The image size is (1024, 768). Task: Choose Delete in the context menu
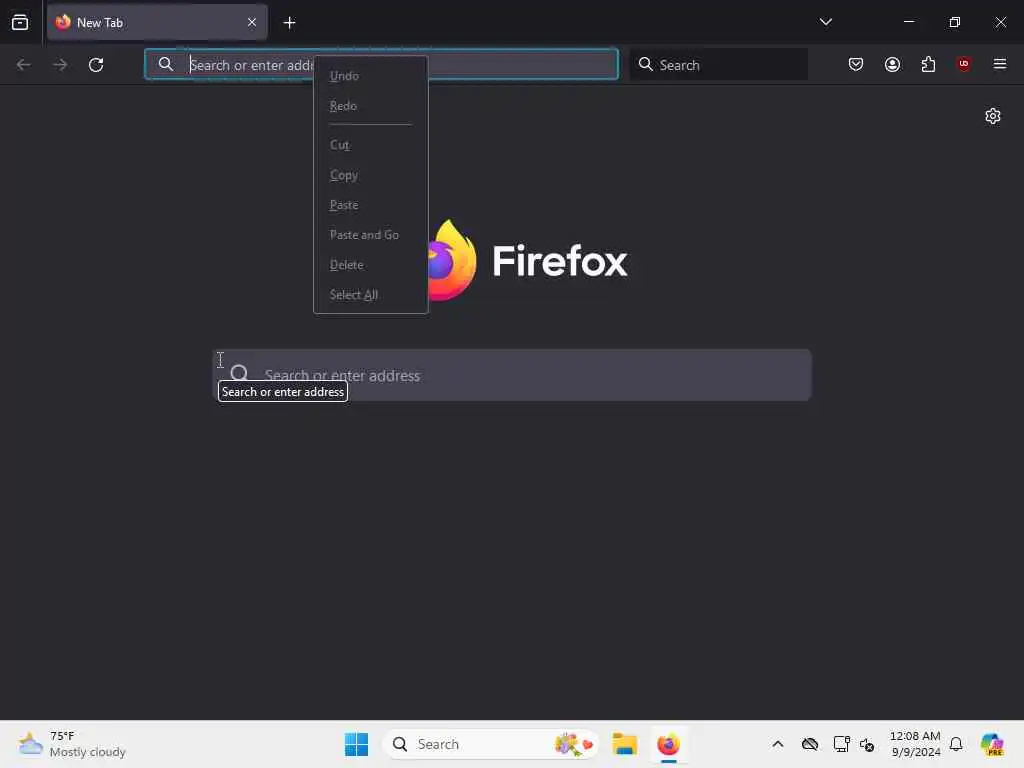click(370, 265)
